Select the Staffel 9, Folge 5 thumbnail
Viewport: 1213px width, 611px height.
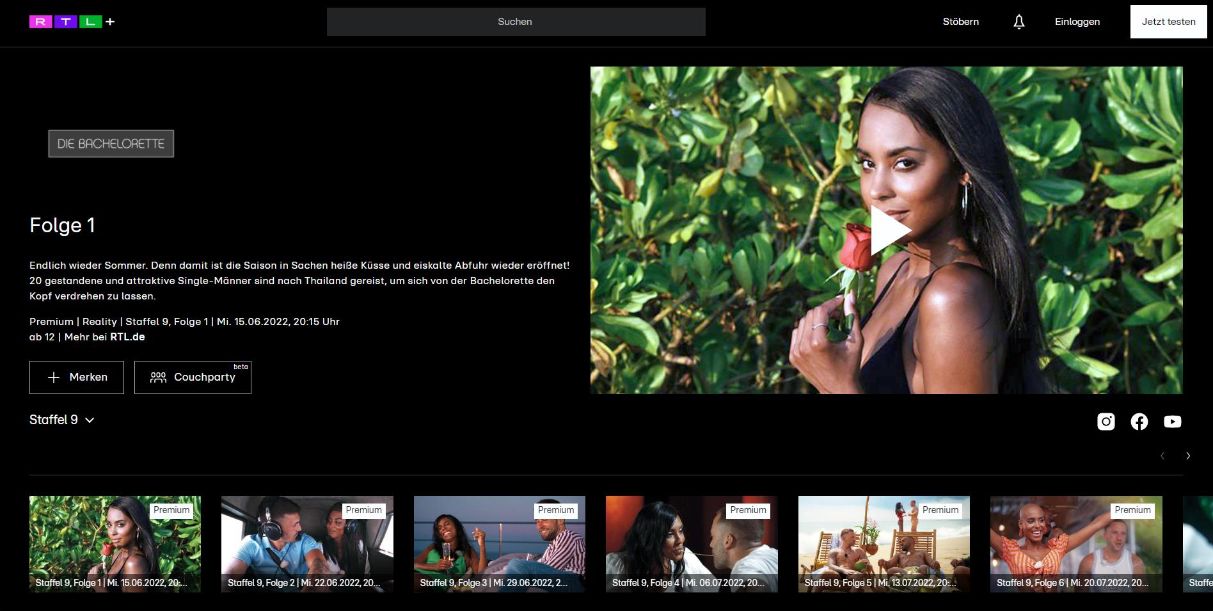coord(884,544)
